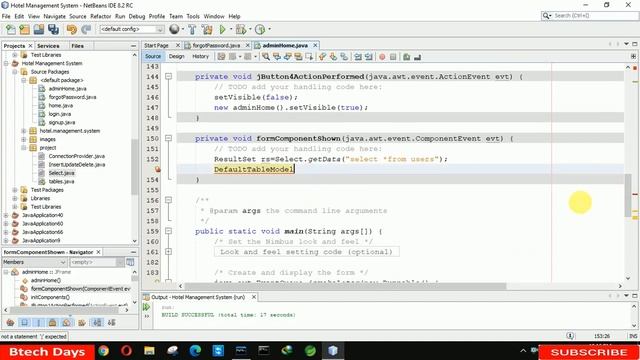Viewport: 640px width, 360px height.
Task: Open the Run Project dropdown arrow
Action: coord(231,29)
